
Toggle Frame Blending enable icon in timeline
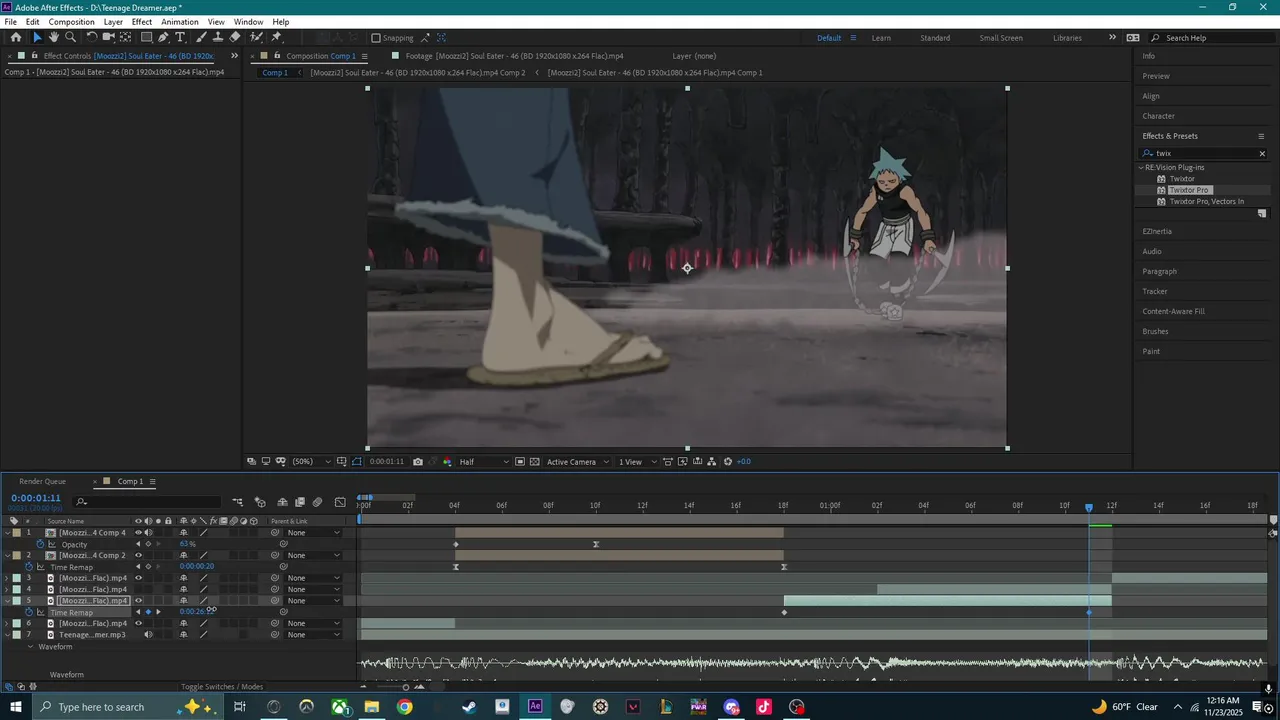tap(299, 502)
